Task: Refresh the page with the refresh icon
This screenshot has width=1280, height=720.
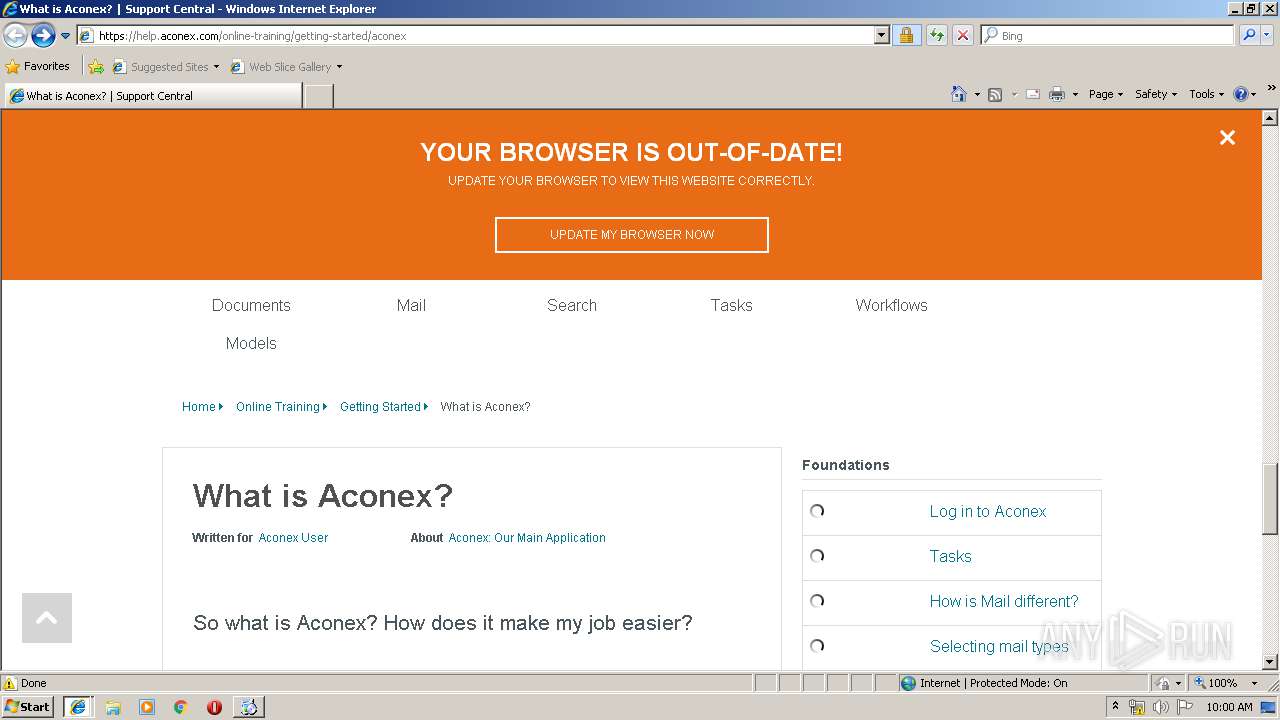Action: 936,36
